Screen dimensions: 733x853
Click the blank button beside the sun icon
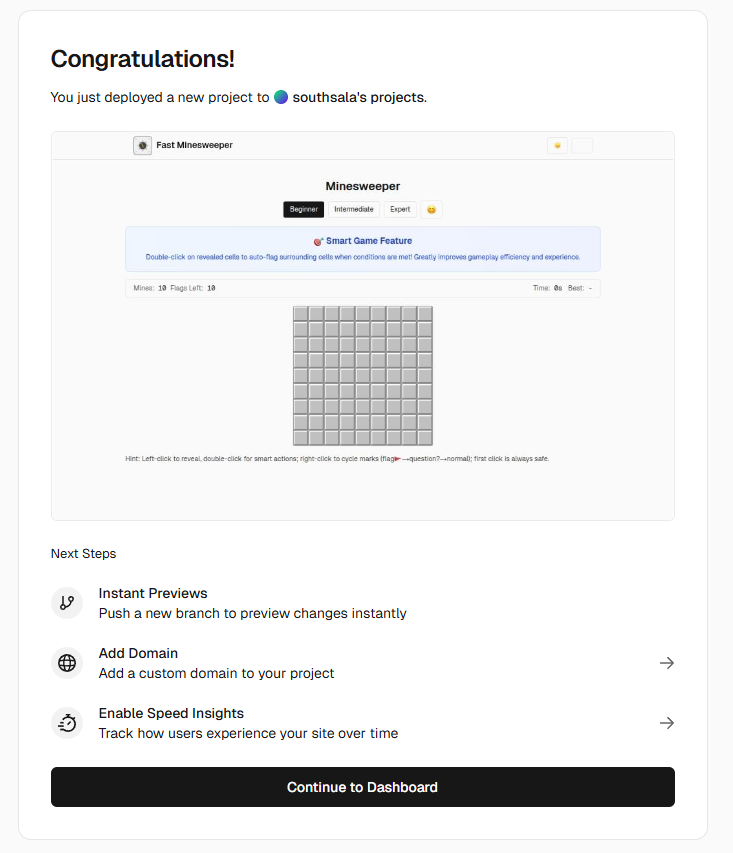(582, 145)
